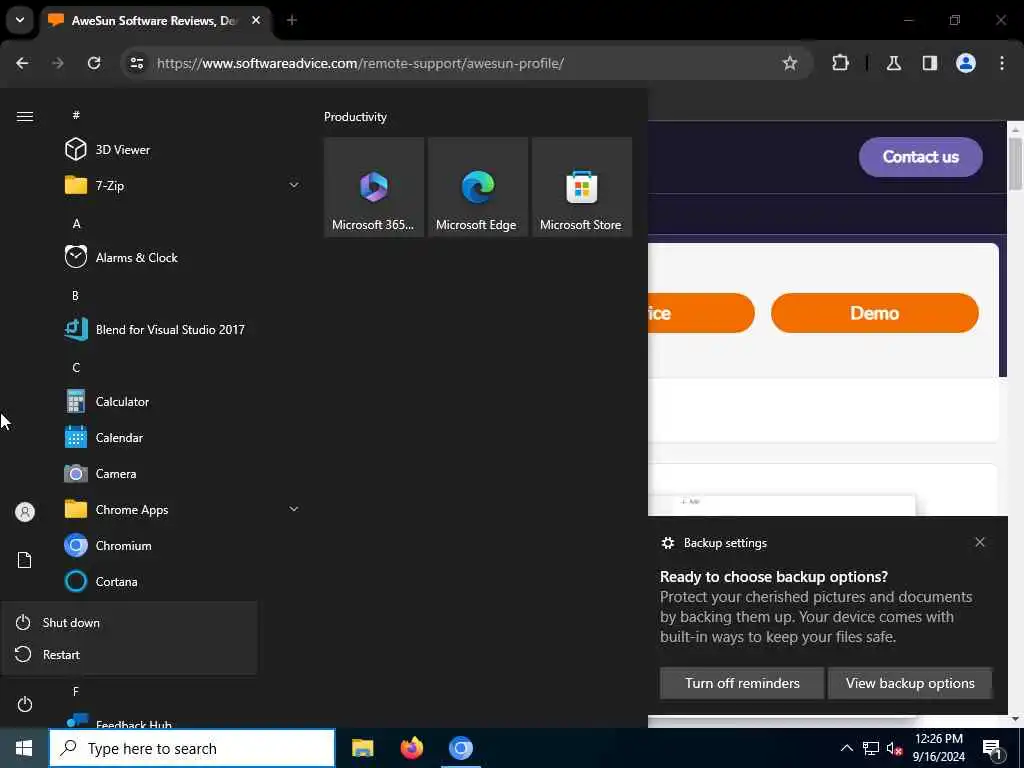Click the orange Demo button
Viewport: 1024px width, 768px height.
[874, 313]
